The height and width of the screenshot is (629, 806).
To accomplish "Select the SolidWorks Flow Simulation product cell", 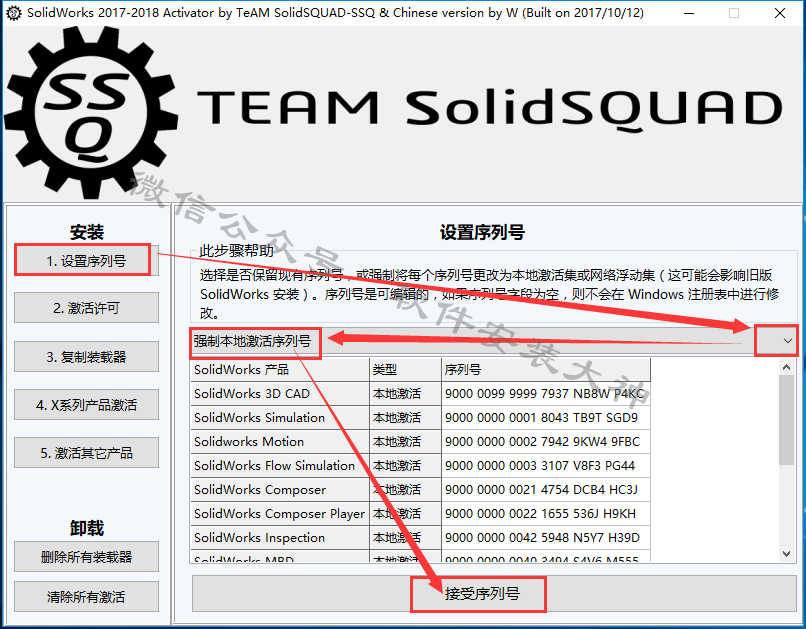I will pos(280,466).
